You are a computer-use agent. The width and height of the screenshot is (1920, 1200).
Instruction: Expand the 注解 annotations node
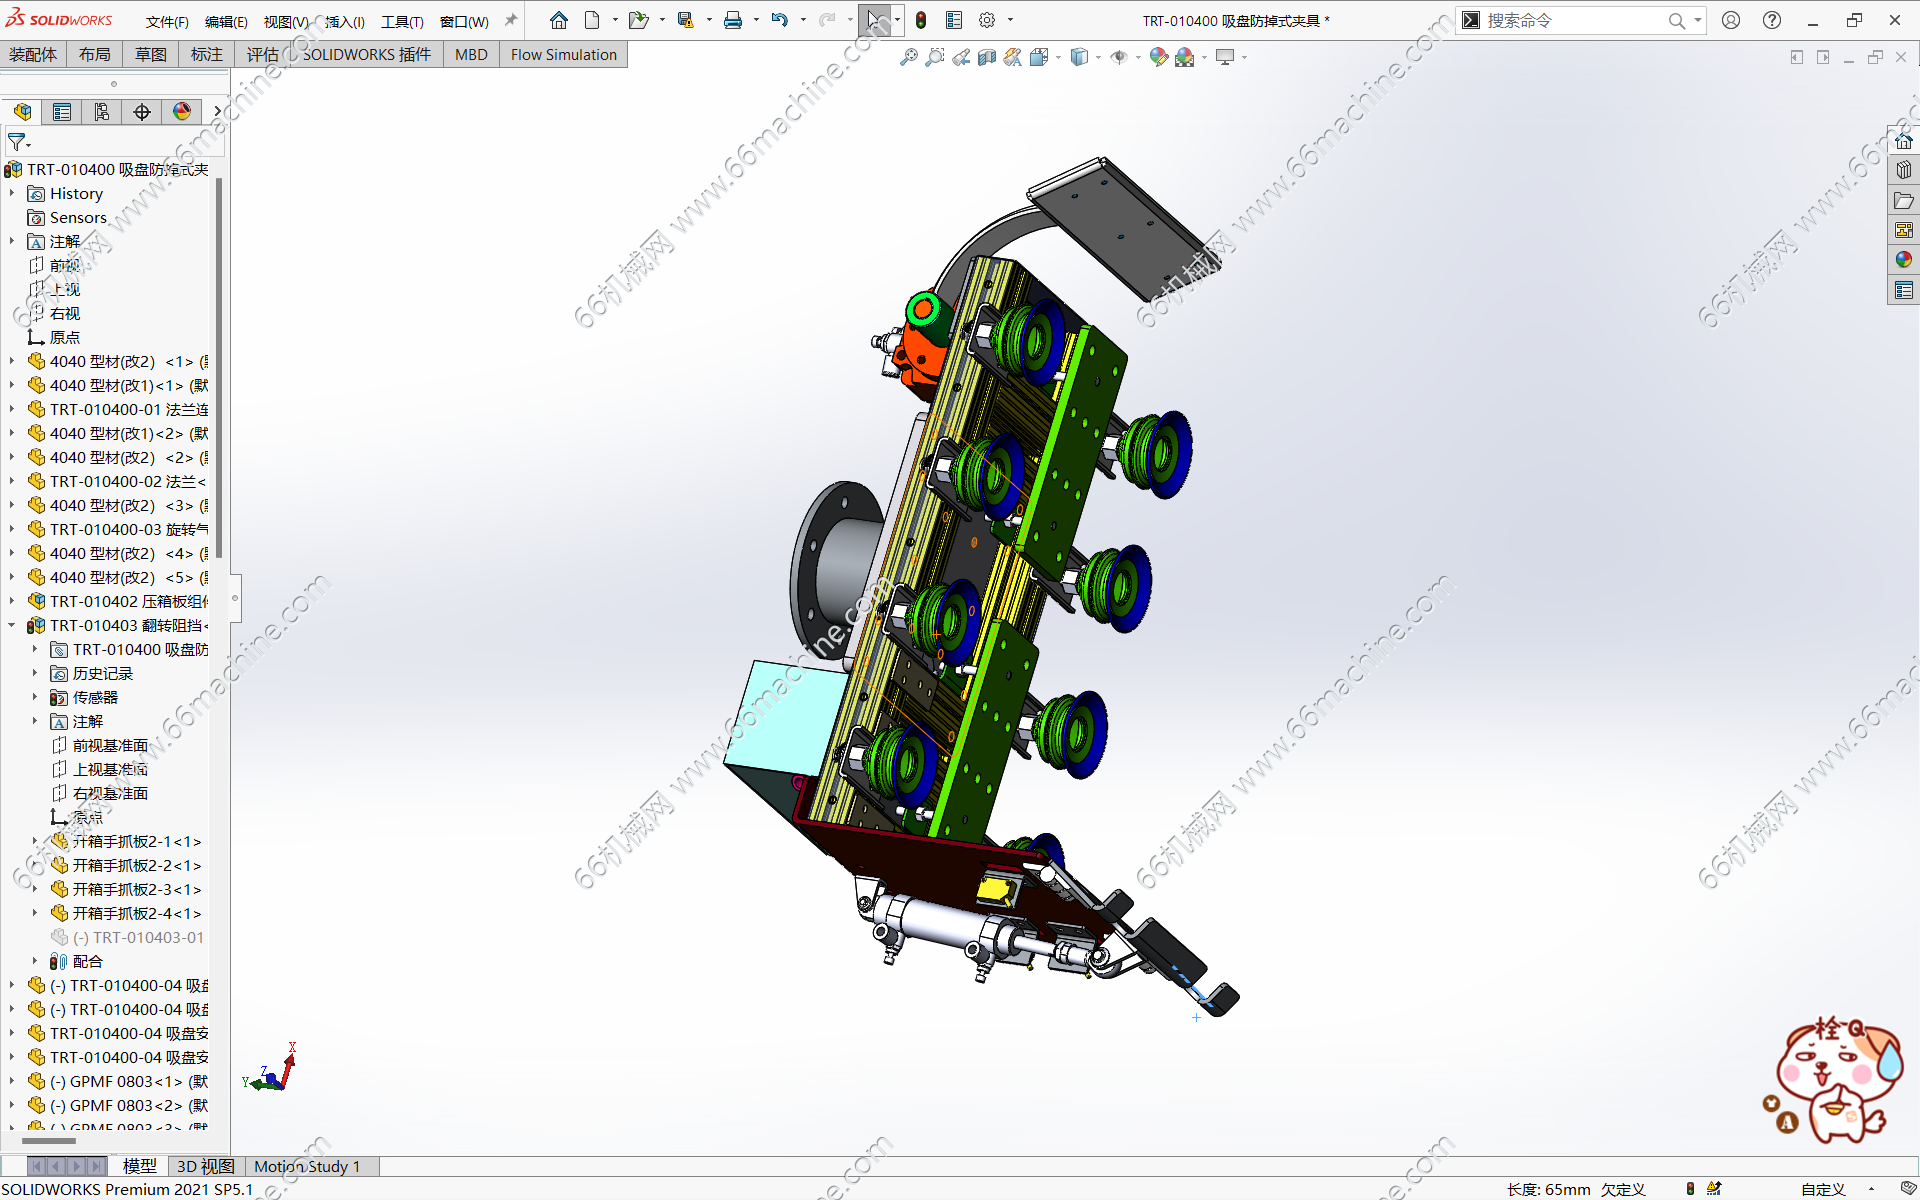point(12,241)
